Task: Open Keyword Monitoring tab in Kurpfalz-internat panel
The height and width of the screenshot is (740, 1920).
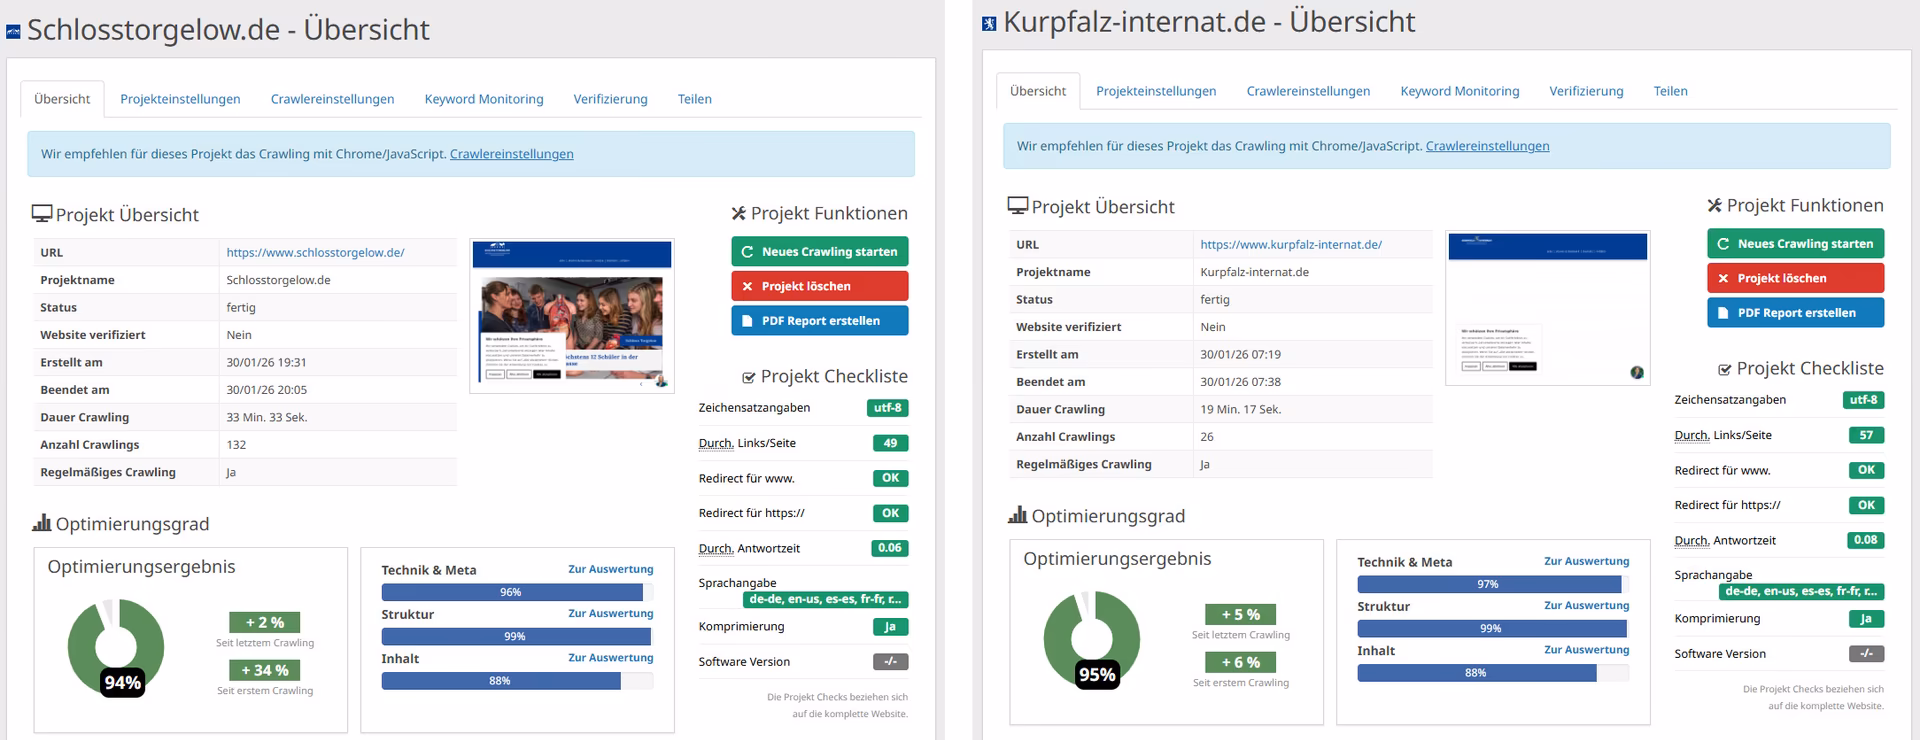Action: tap(1460, 91)
